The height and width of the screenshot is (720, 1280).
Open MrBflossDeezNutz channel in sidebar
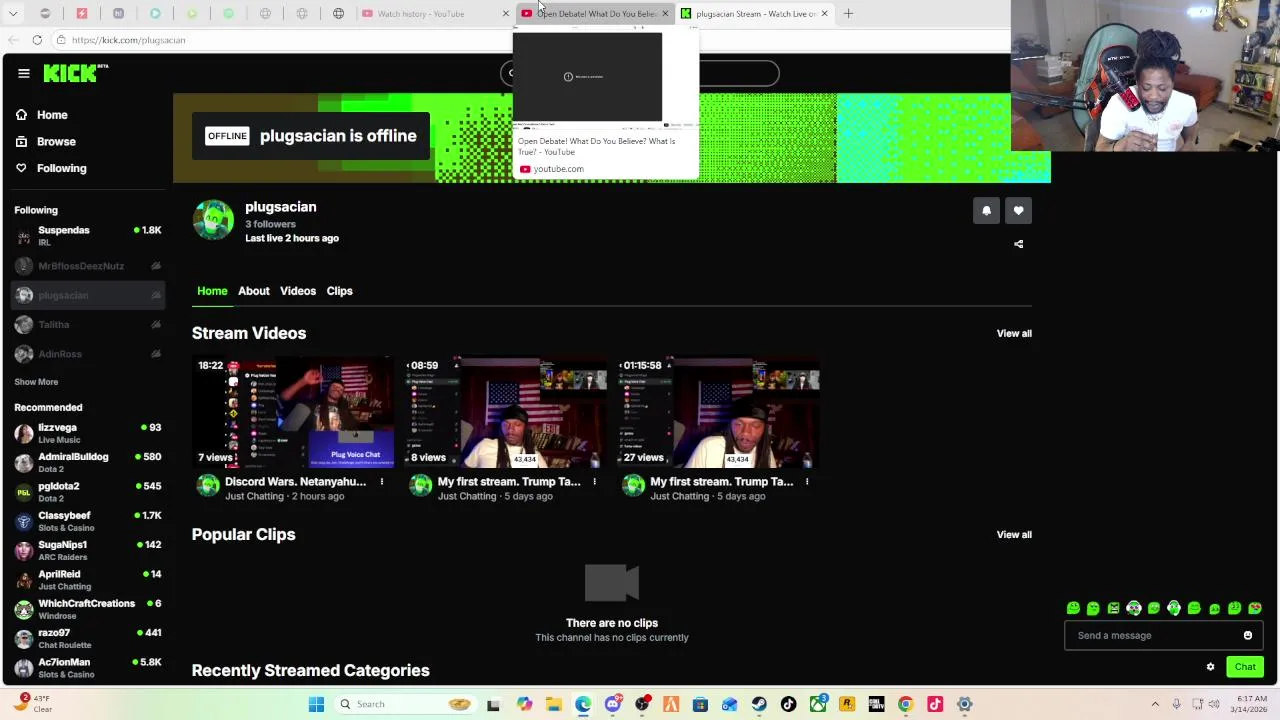coord(87,266)
